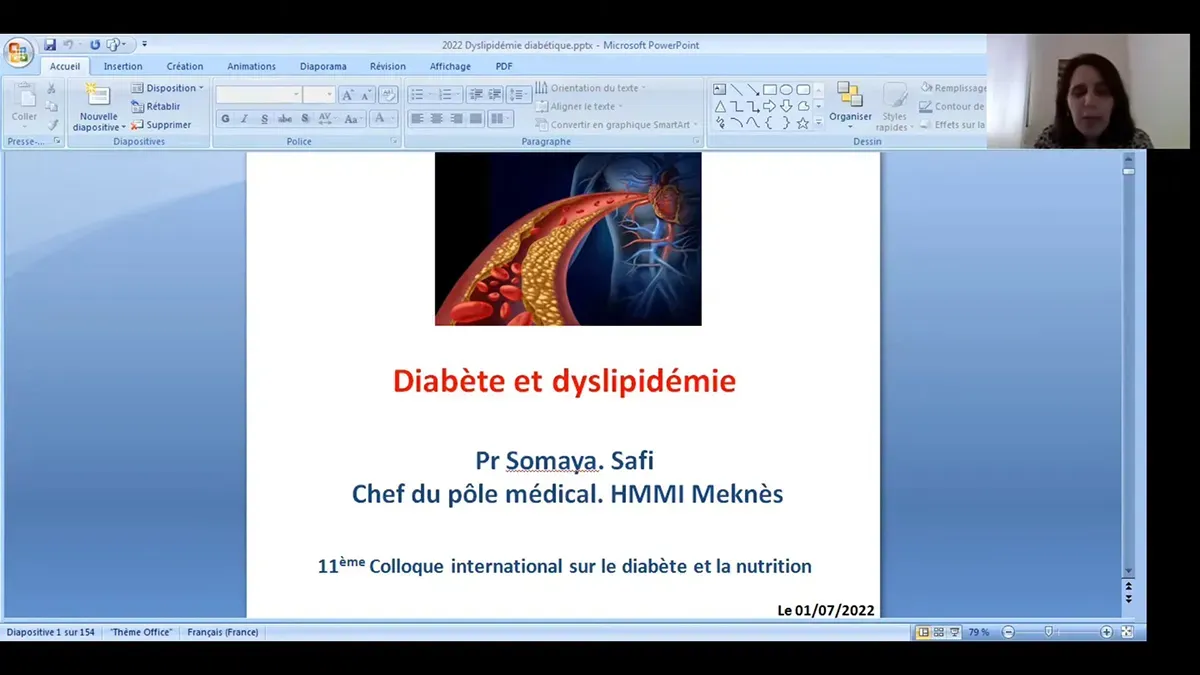Screen dimensions: 1200x675
Task: Switch to slide sorter view
Action: click(x=940, y=632)
